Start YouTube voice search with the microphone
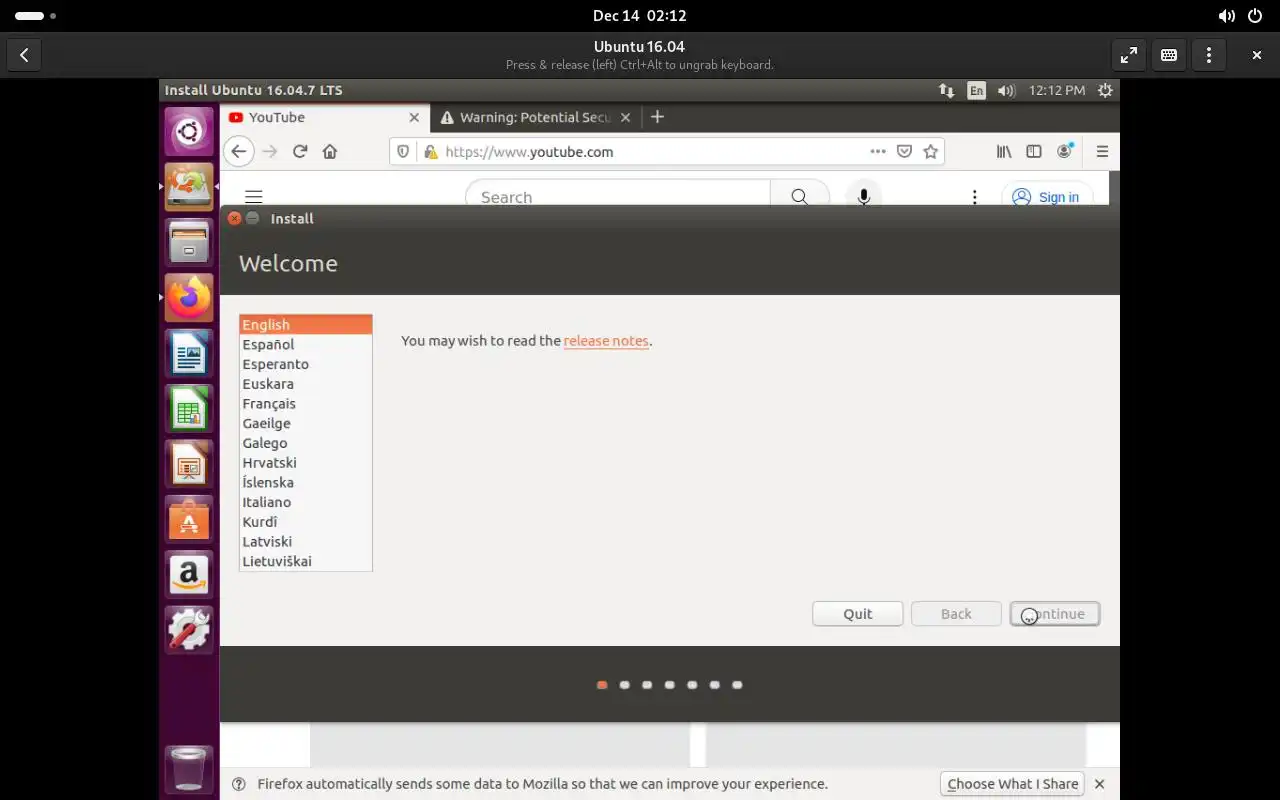Image resolution: width=1280 pixels, height=800 pixels. (864, 196)
